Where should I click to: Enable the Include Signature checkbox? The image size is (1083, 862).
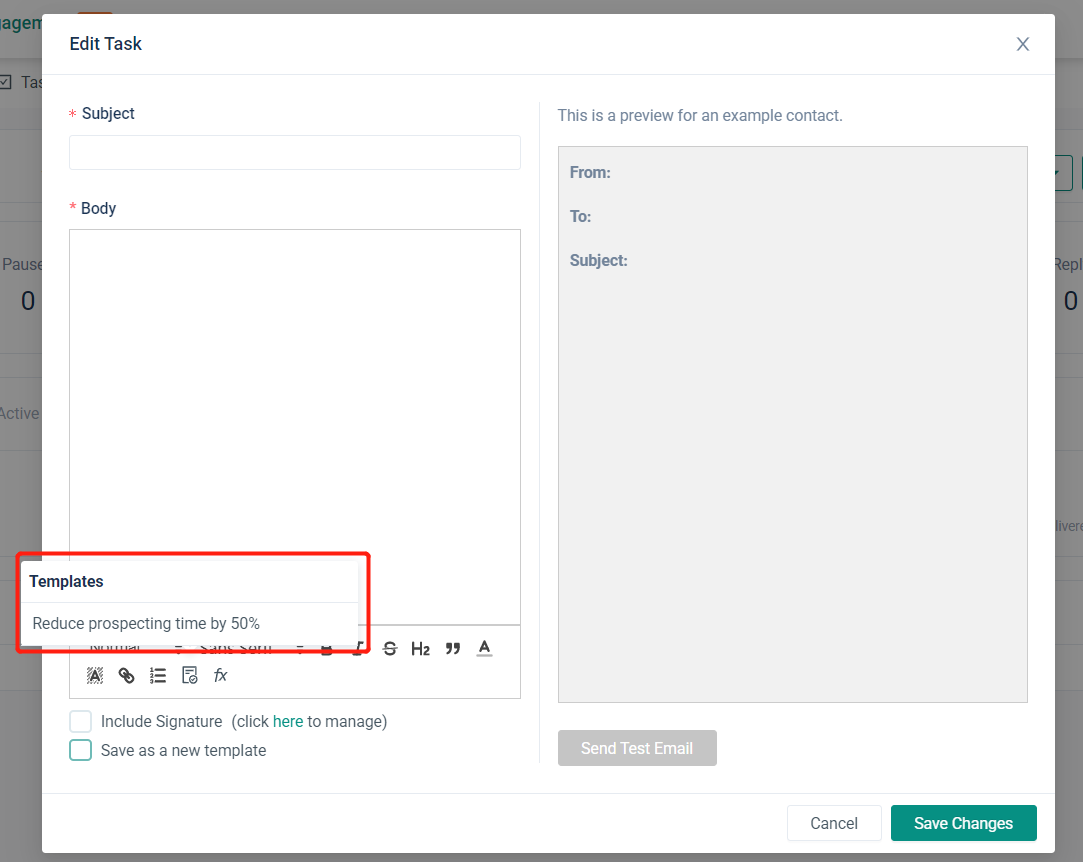tap(81, 721)
